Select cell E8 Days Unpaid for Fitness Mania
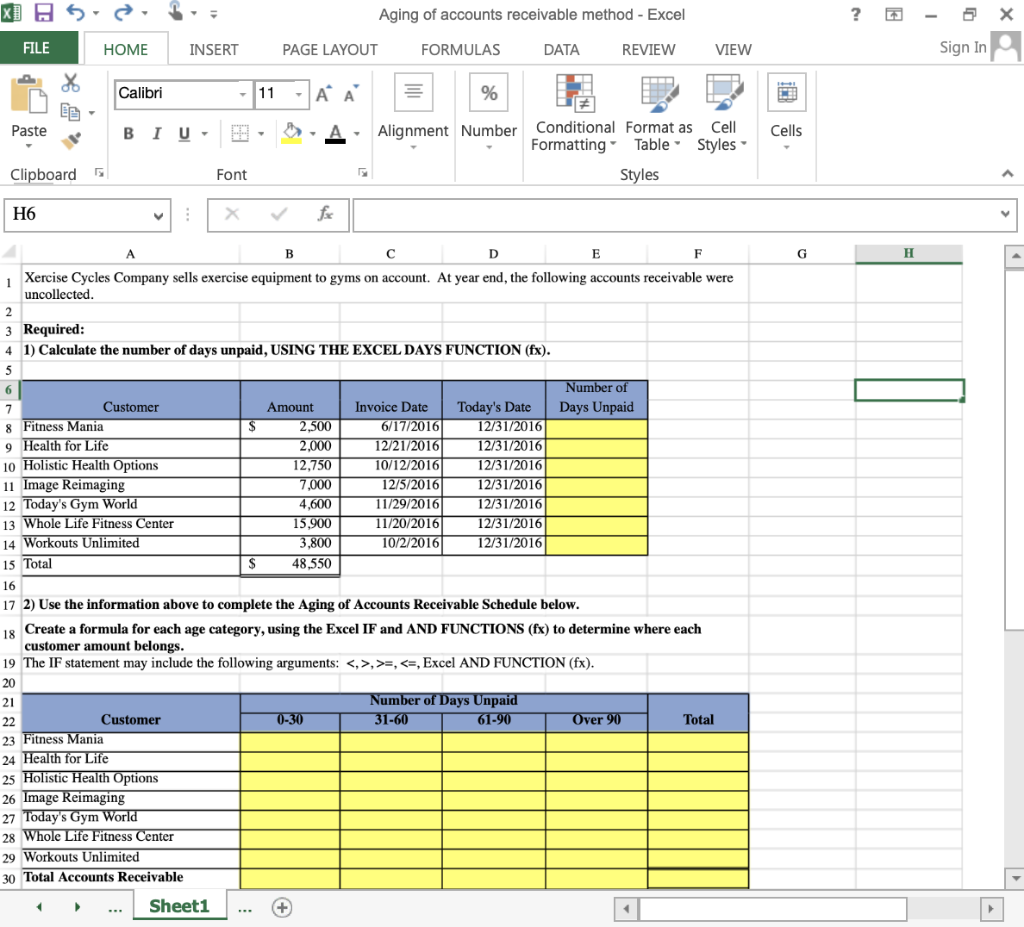The height and width of the screenshot is (927, 1024). click(x=596, y=427)
